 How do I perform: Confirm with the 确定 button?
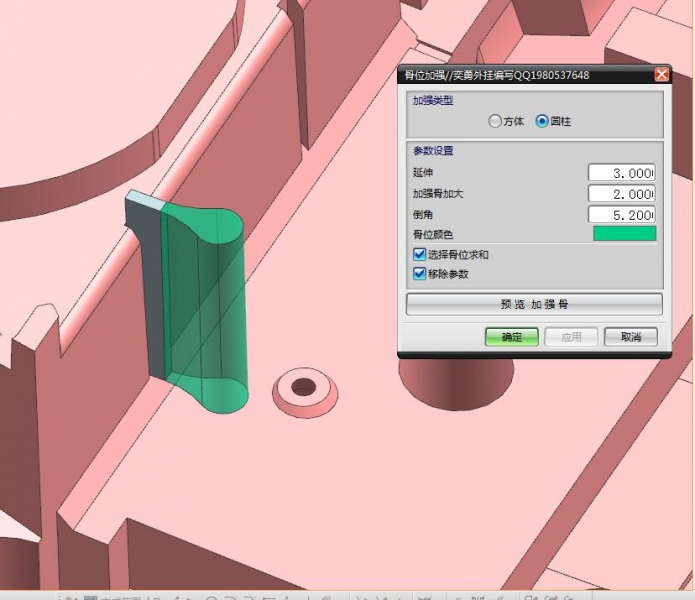(x=511, y=337)
